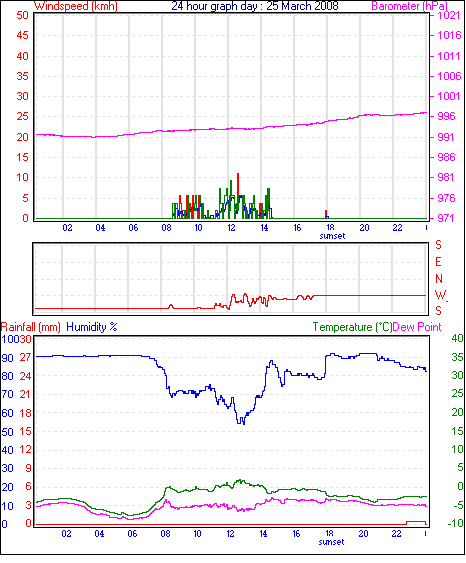Viewport: 466px width, 563px height.
Task: Select the 976 barometer scale value
Action: pos(446,198)
